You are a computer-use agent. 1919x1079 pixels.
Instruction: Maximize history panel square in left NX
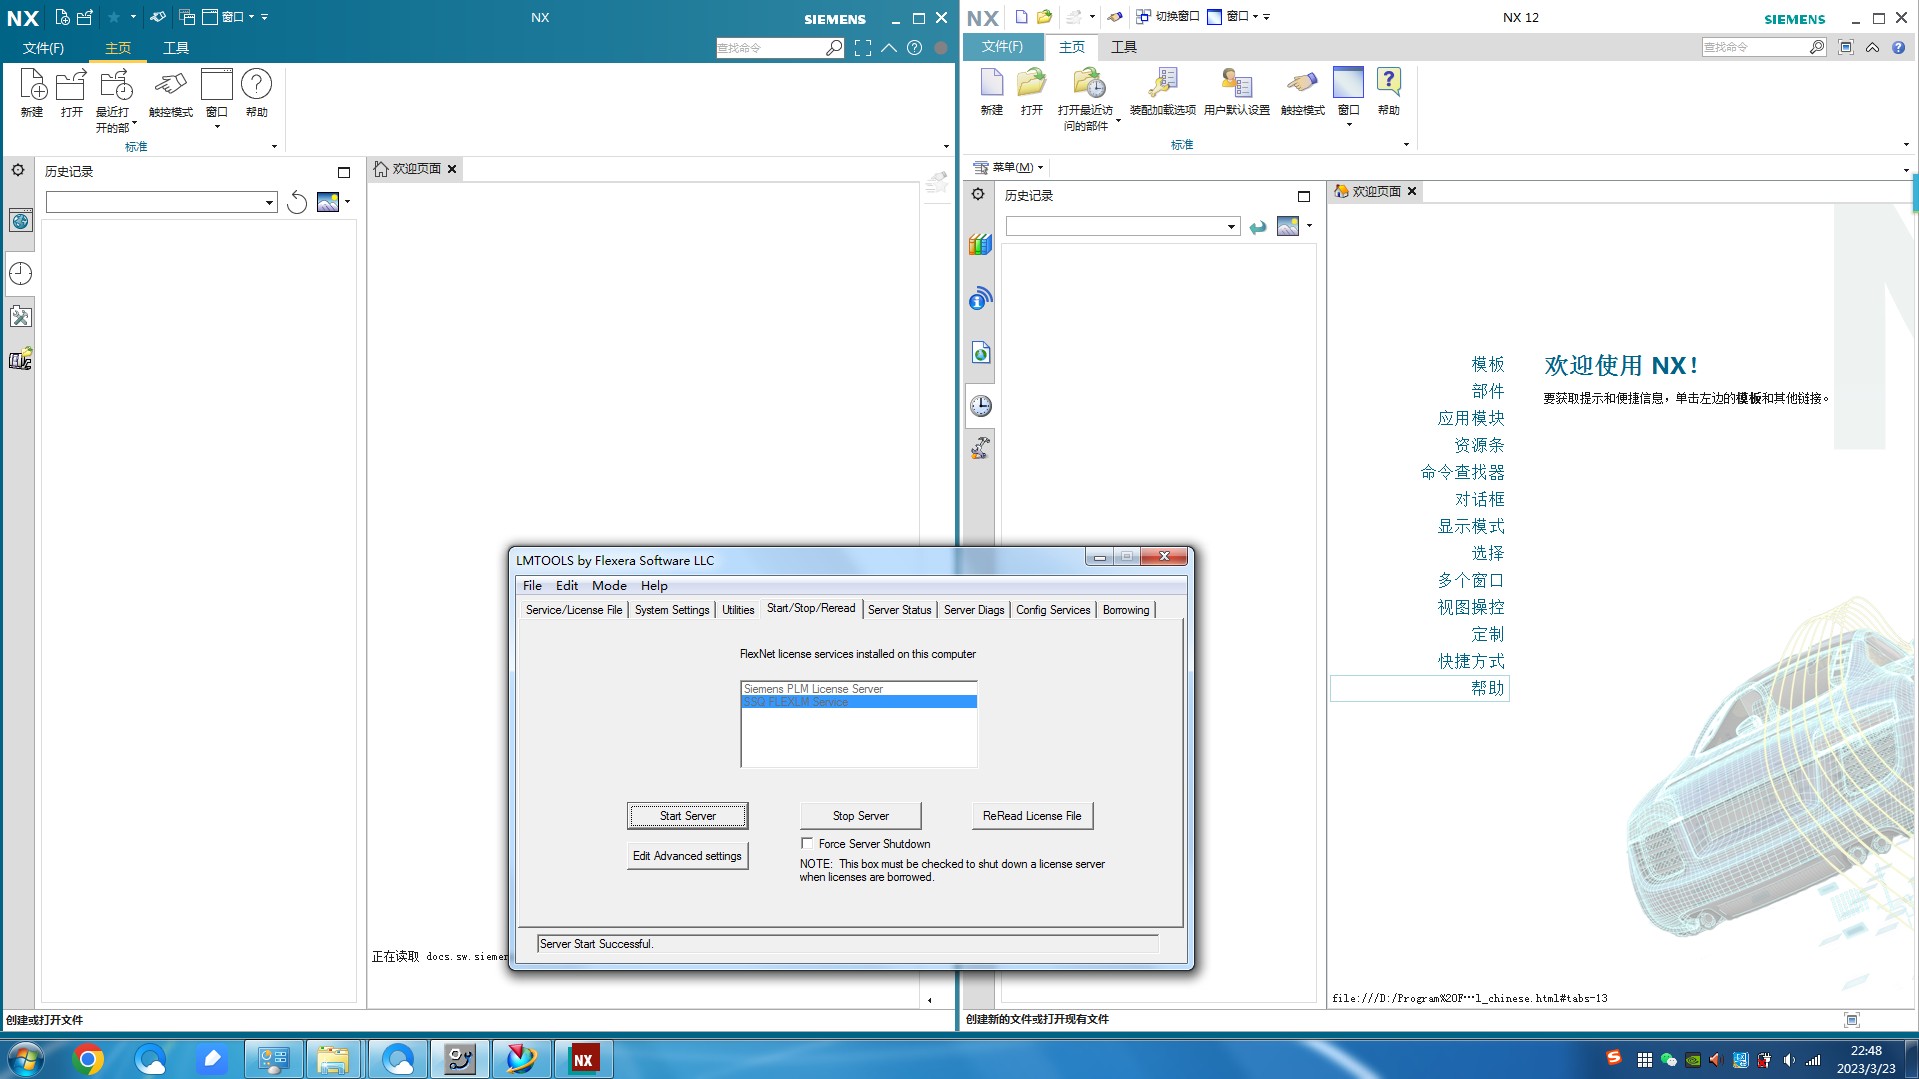[344, 172]
